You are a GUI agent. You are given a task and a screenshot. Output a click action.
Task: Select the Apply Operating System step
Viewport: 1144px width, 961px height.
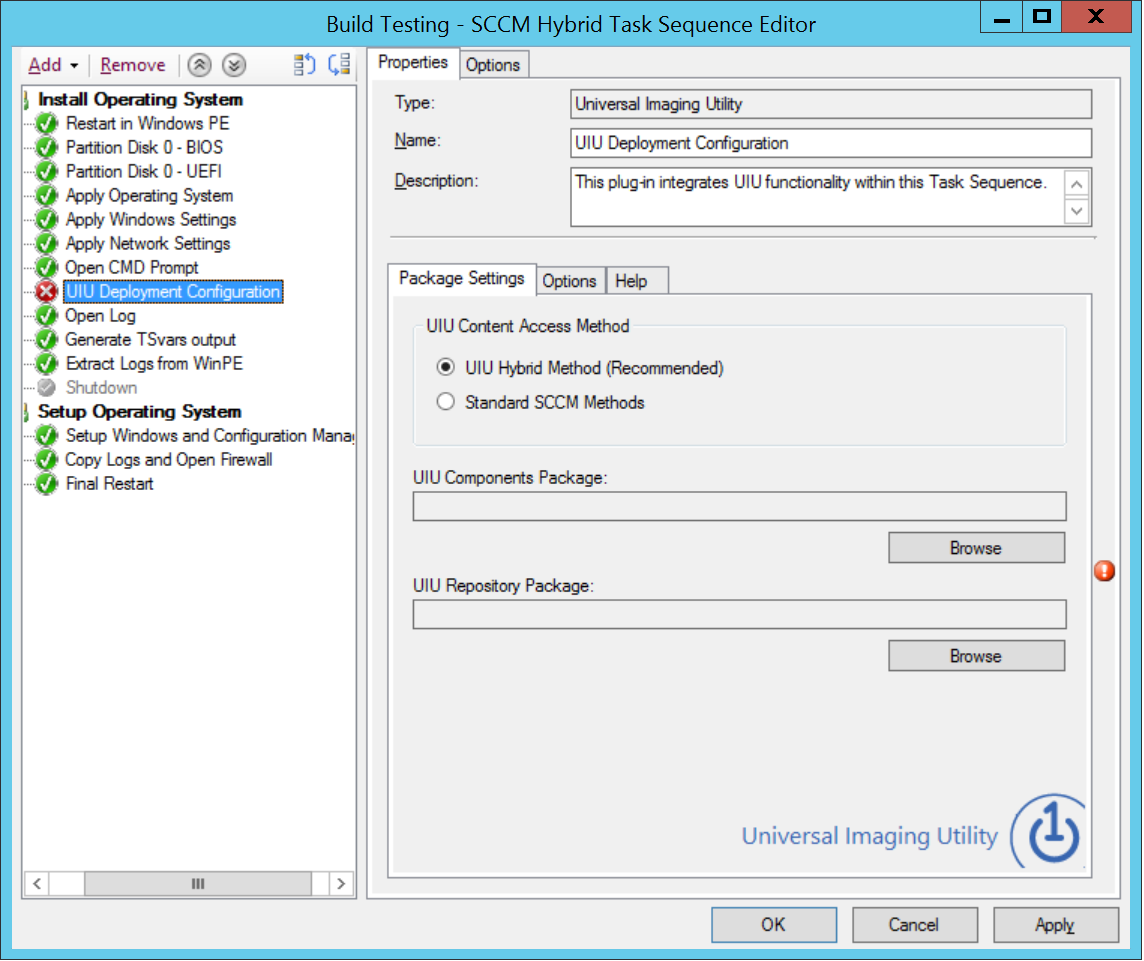tap(150, 196)
